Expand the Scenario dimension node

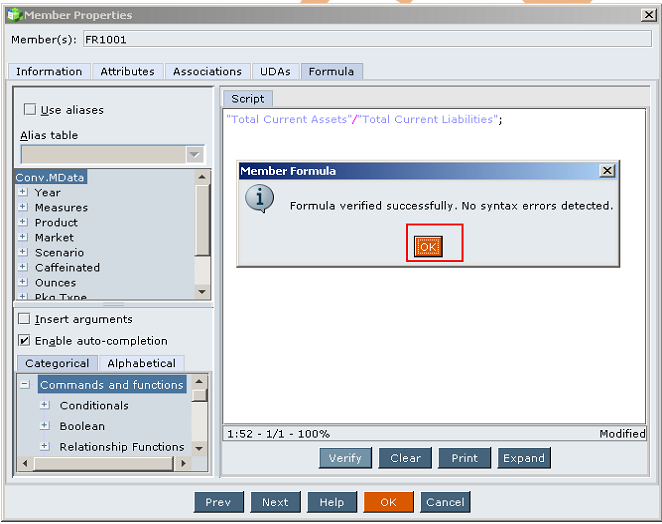tap(23, 252)
